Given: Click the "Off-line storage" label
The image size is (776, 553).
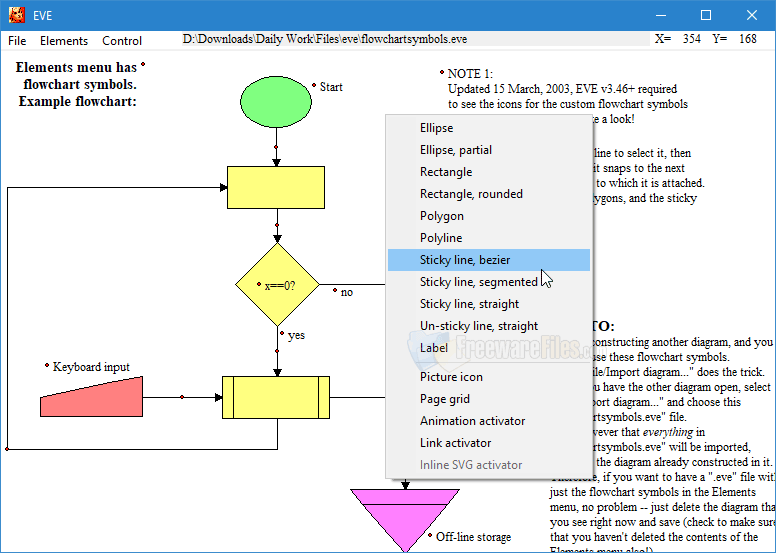Looking at the screenshot, I should point(473,537).
